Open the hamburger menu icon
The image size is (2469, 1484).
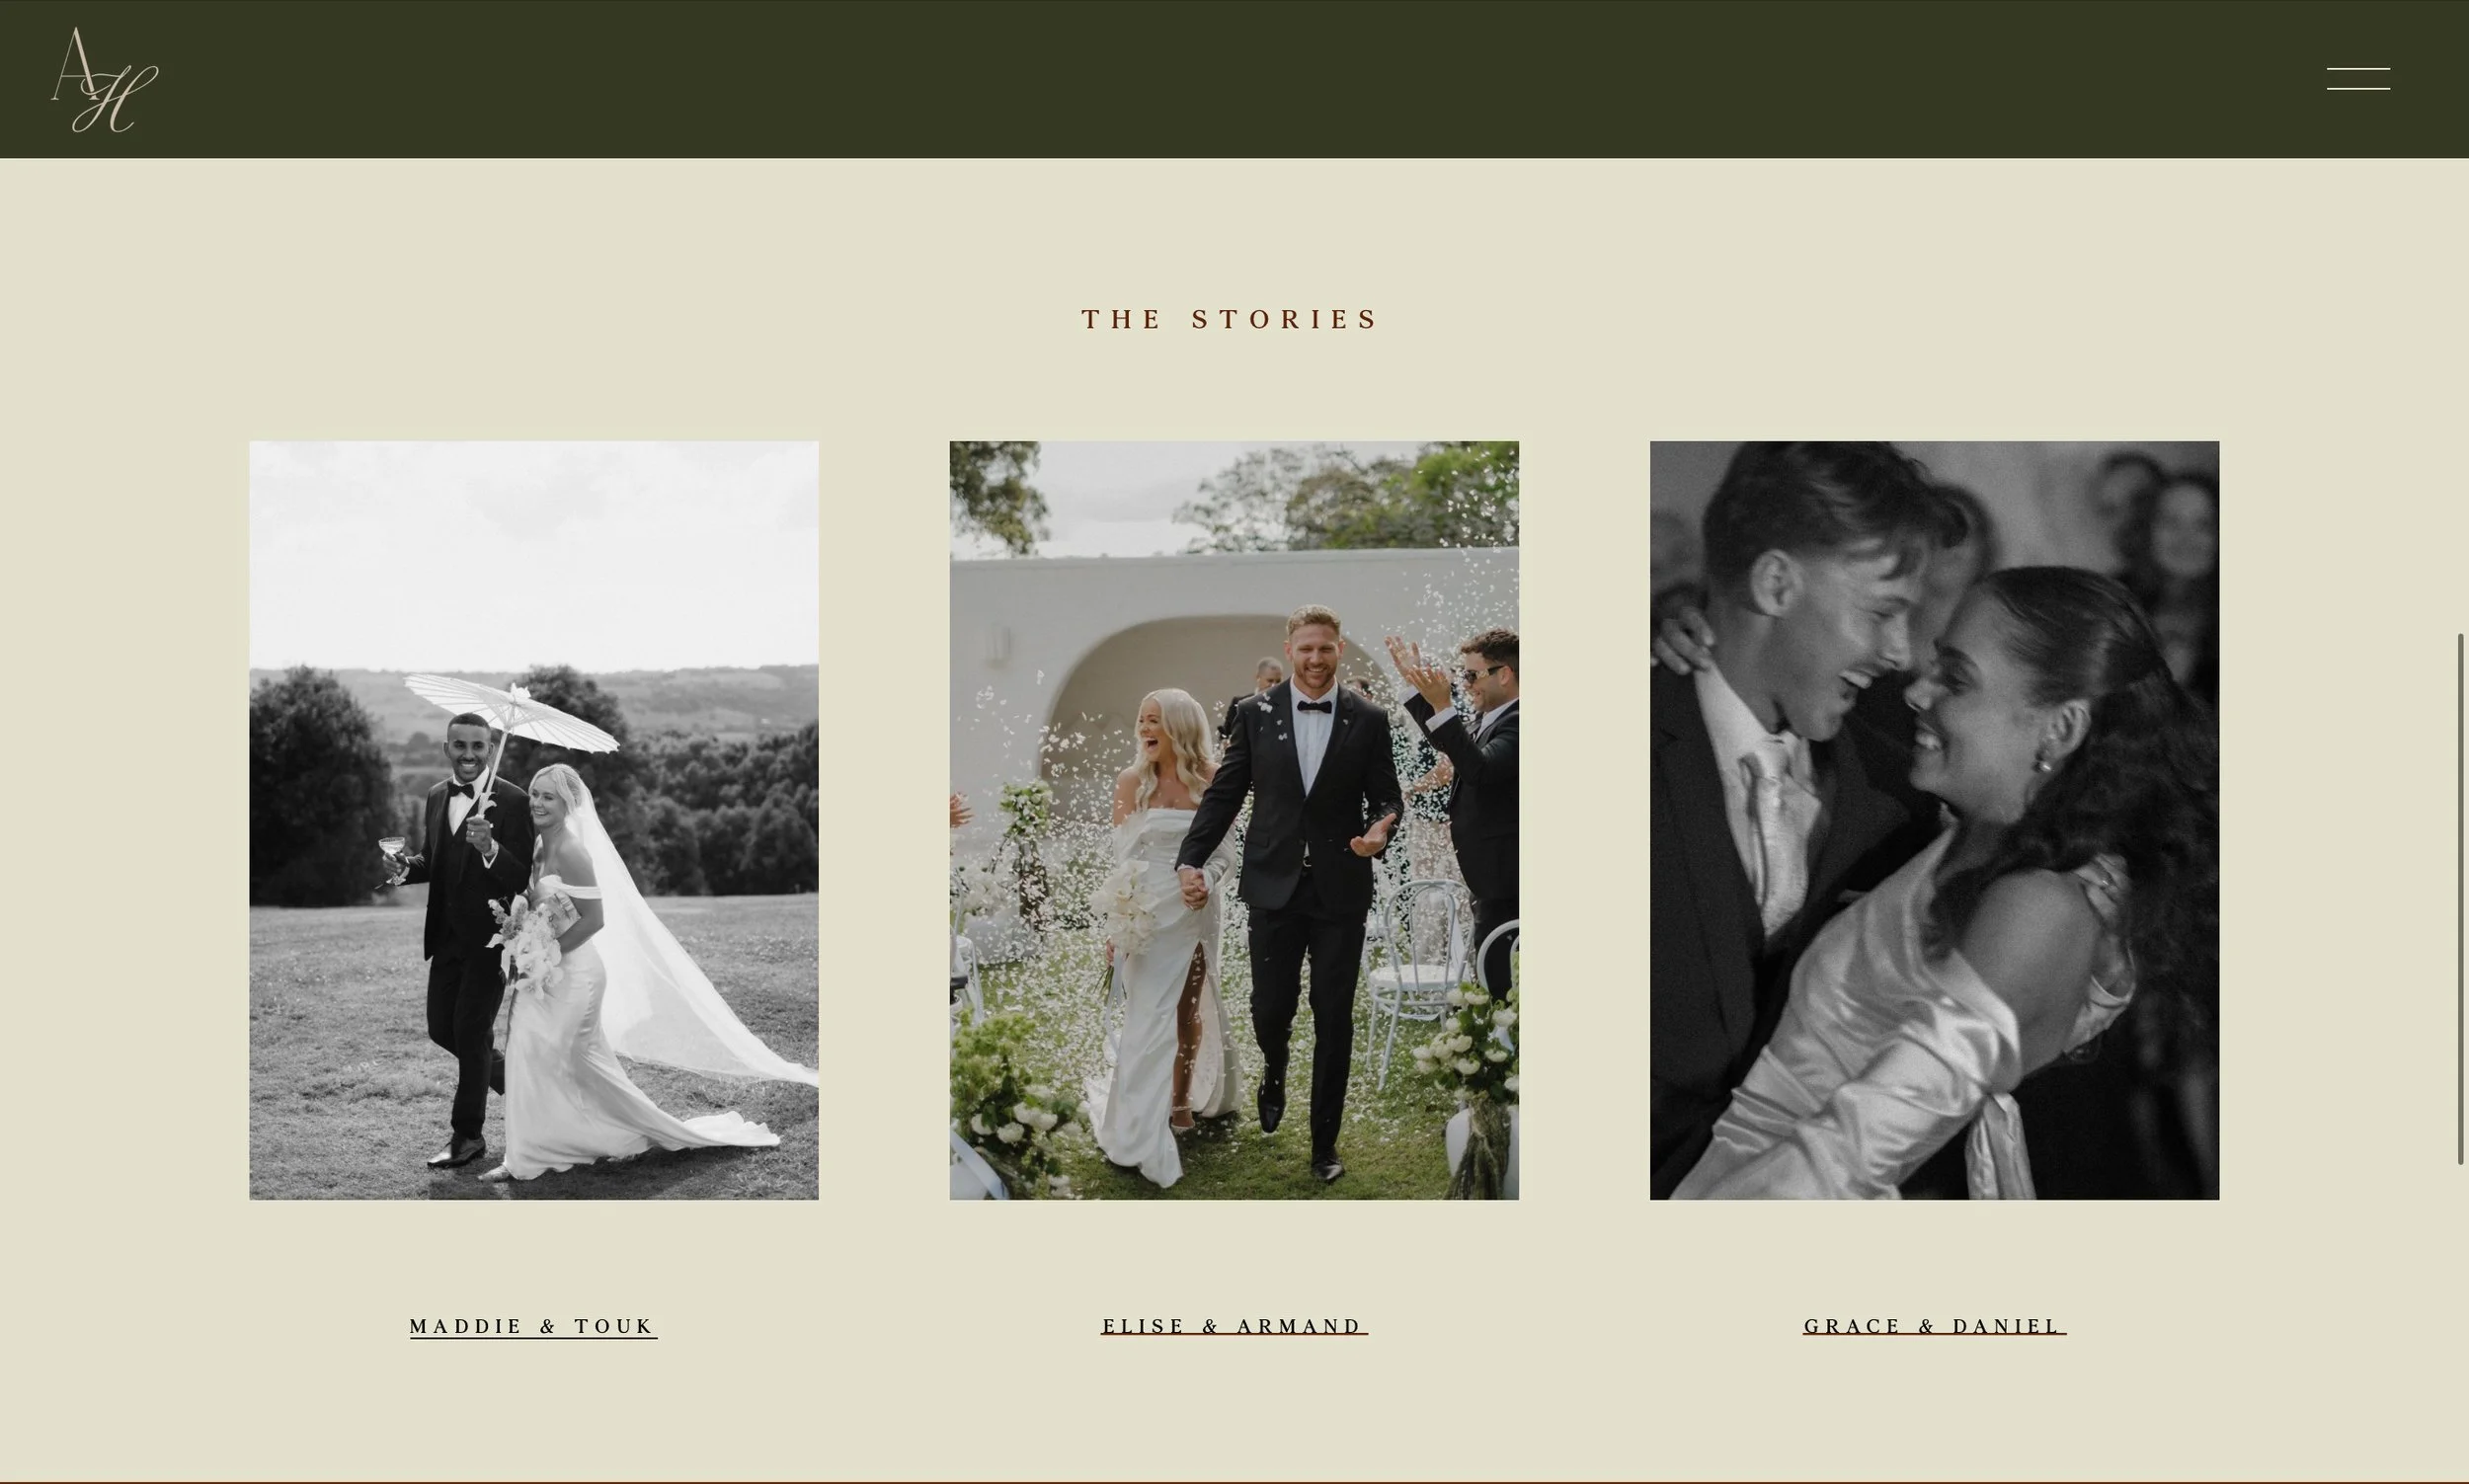click(2357, 79)
